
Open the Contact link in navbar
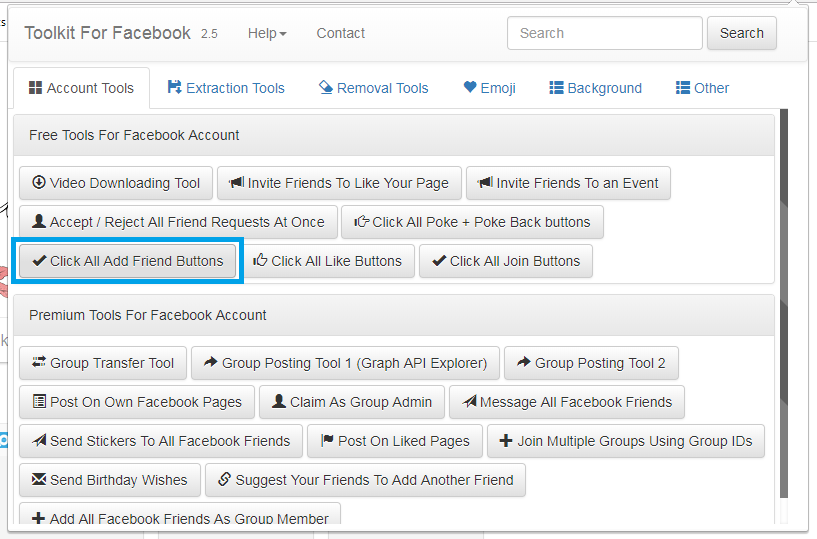click(340, 33)
